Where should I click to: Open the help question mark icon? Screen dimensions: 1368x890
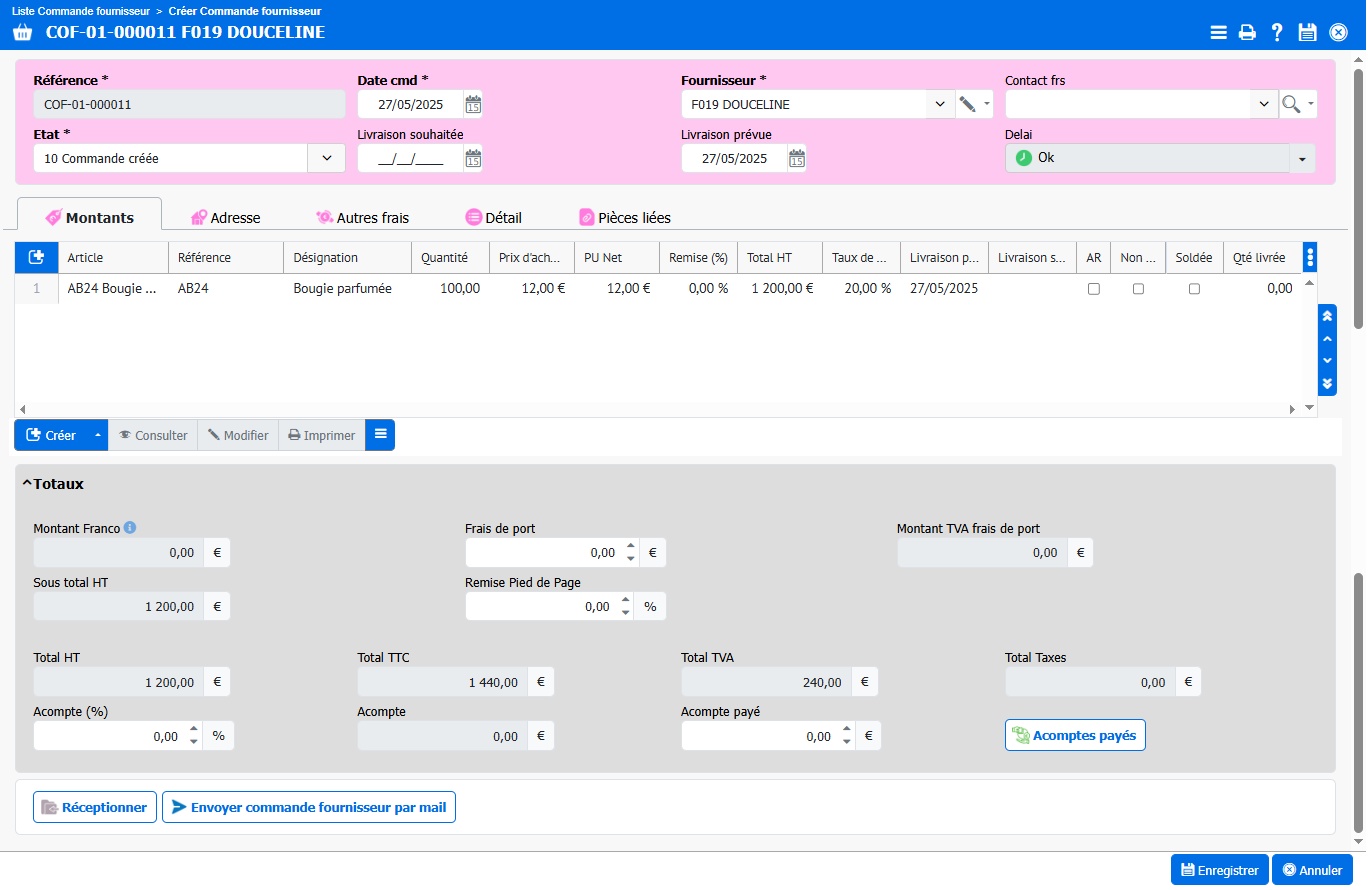(1277, 32)
